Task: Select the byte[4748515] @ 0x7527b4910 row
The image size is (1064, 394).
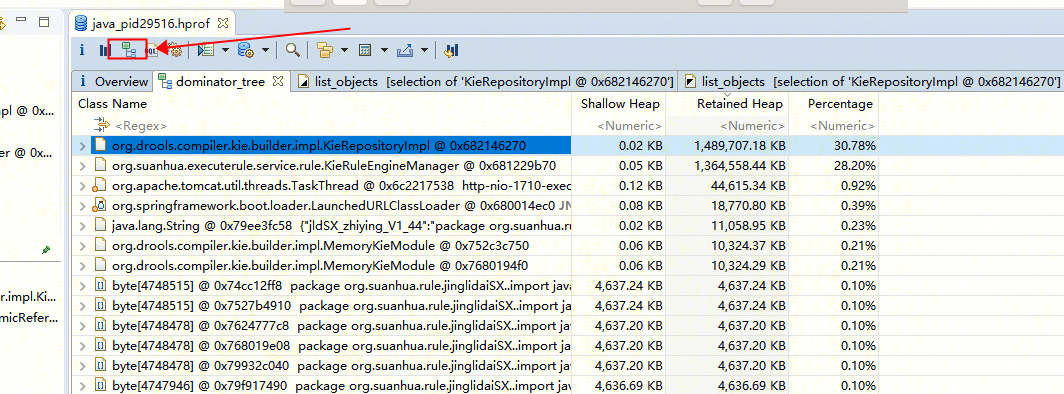Action: click(x=475, y=305)
